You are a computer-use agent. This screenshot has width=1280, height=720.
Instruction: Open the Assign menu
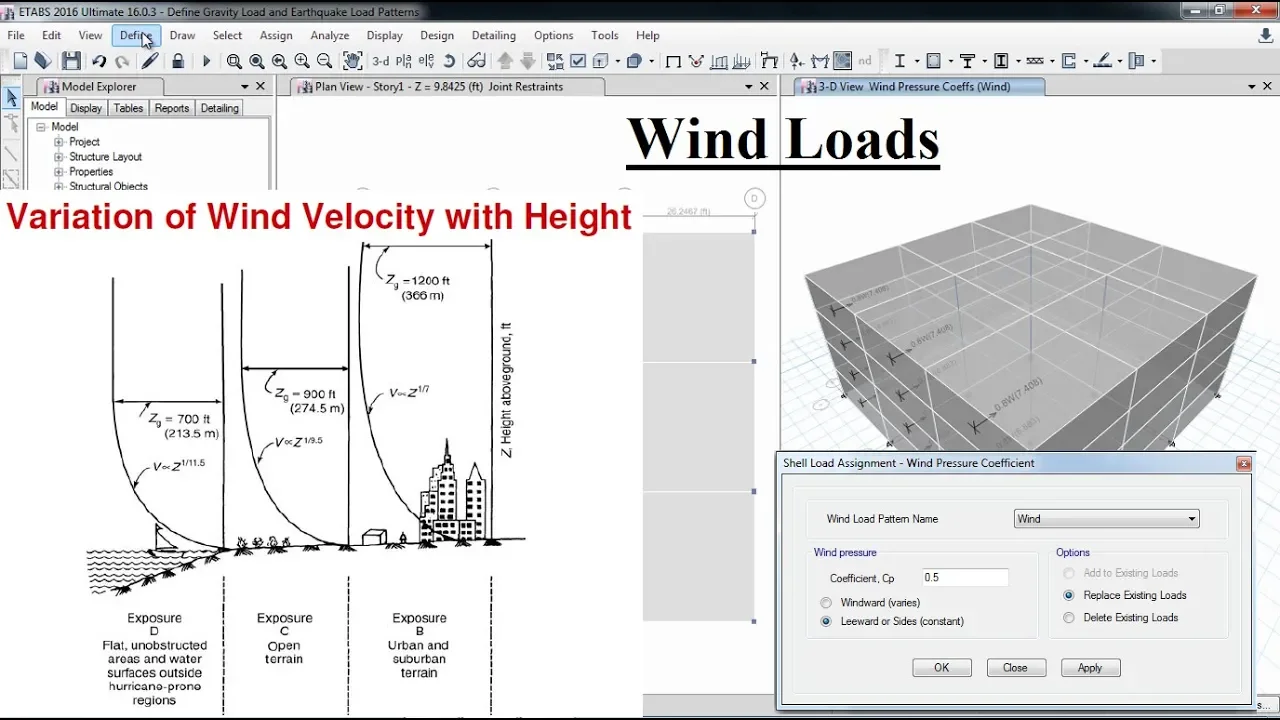tap(276, 35)
